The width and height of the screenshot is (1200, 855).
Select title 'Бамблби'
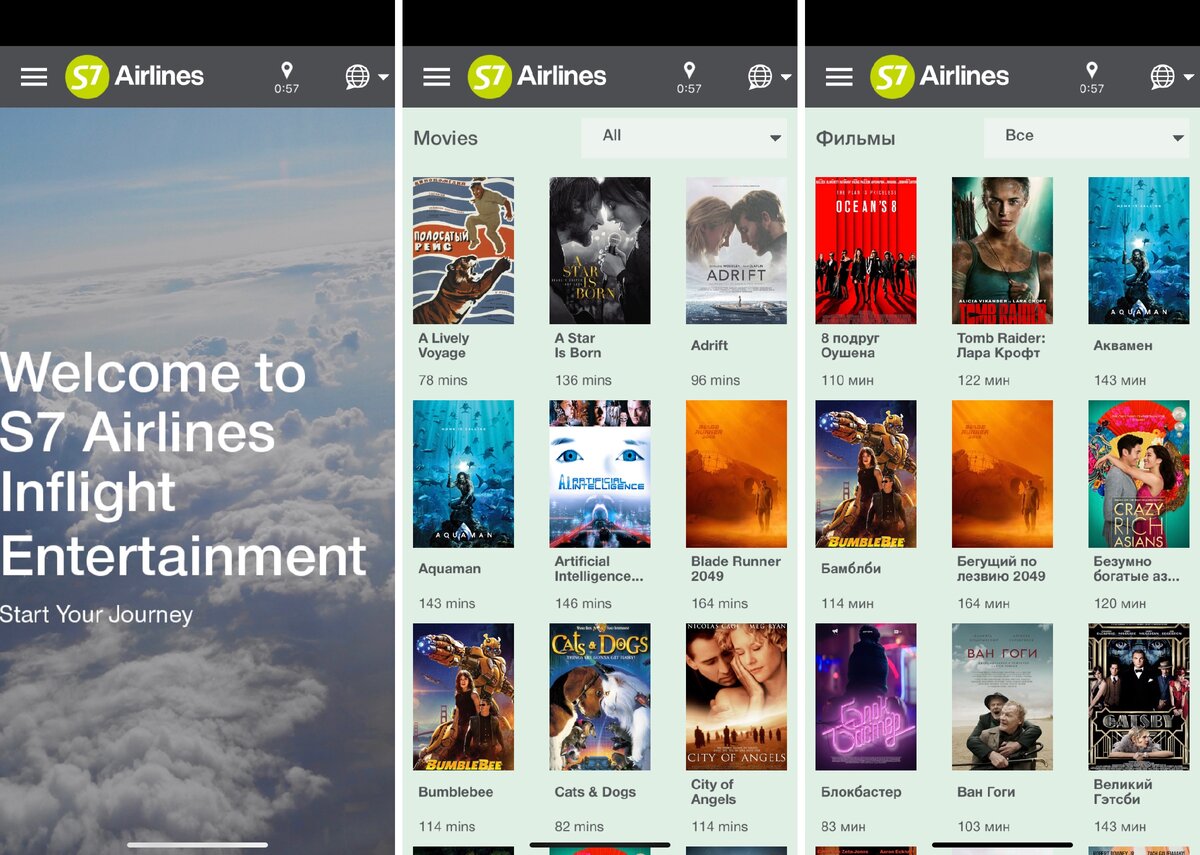850,568
